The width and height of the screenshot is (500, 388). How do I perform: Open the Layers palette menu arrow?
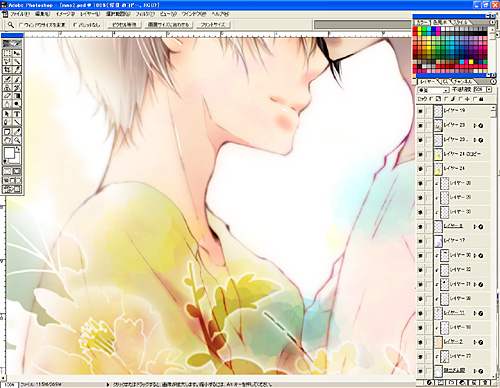click(493, 82)
